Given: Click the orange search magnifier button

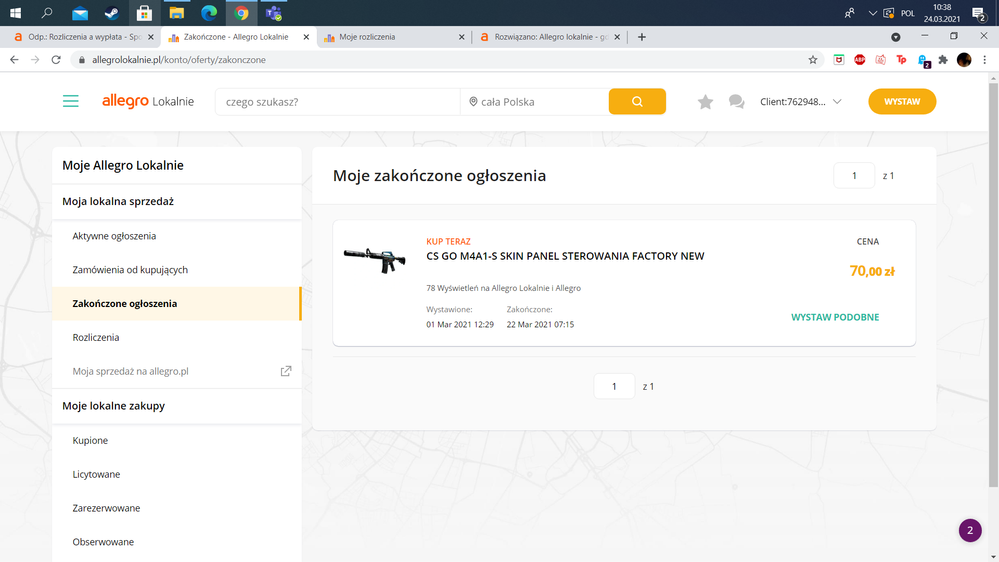Looking at the screenshot, I should (x=637, y=101).
